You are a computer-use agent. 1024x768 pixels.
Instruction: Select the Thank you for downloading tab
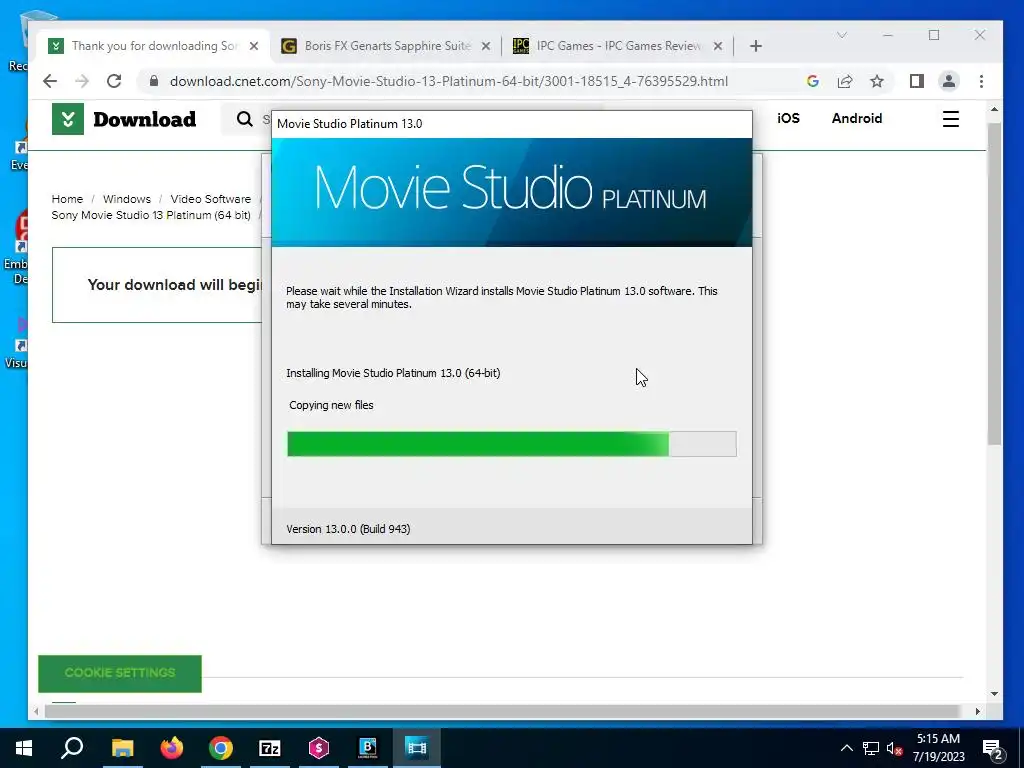[153, 46]
